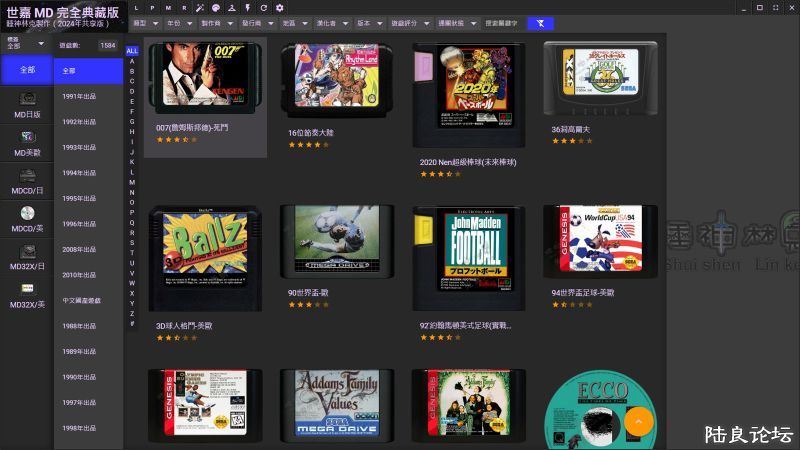
Task: Open the 007 game cartridge thumbnail
Action: (x=205, y=78)
